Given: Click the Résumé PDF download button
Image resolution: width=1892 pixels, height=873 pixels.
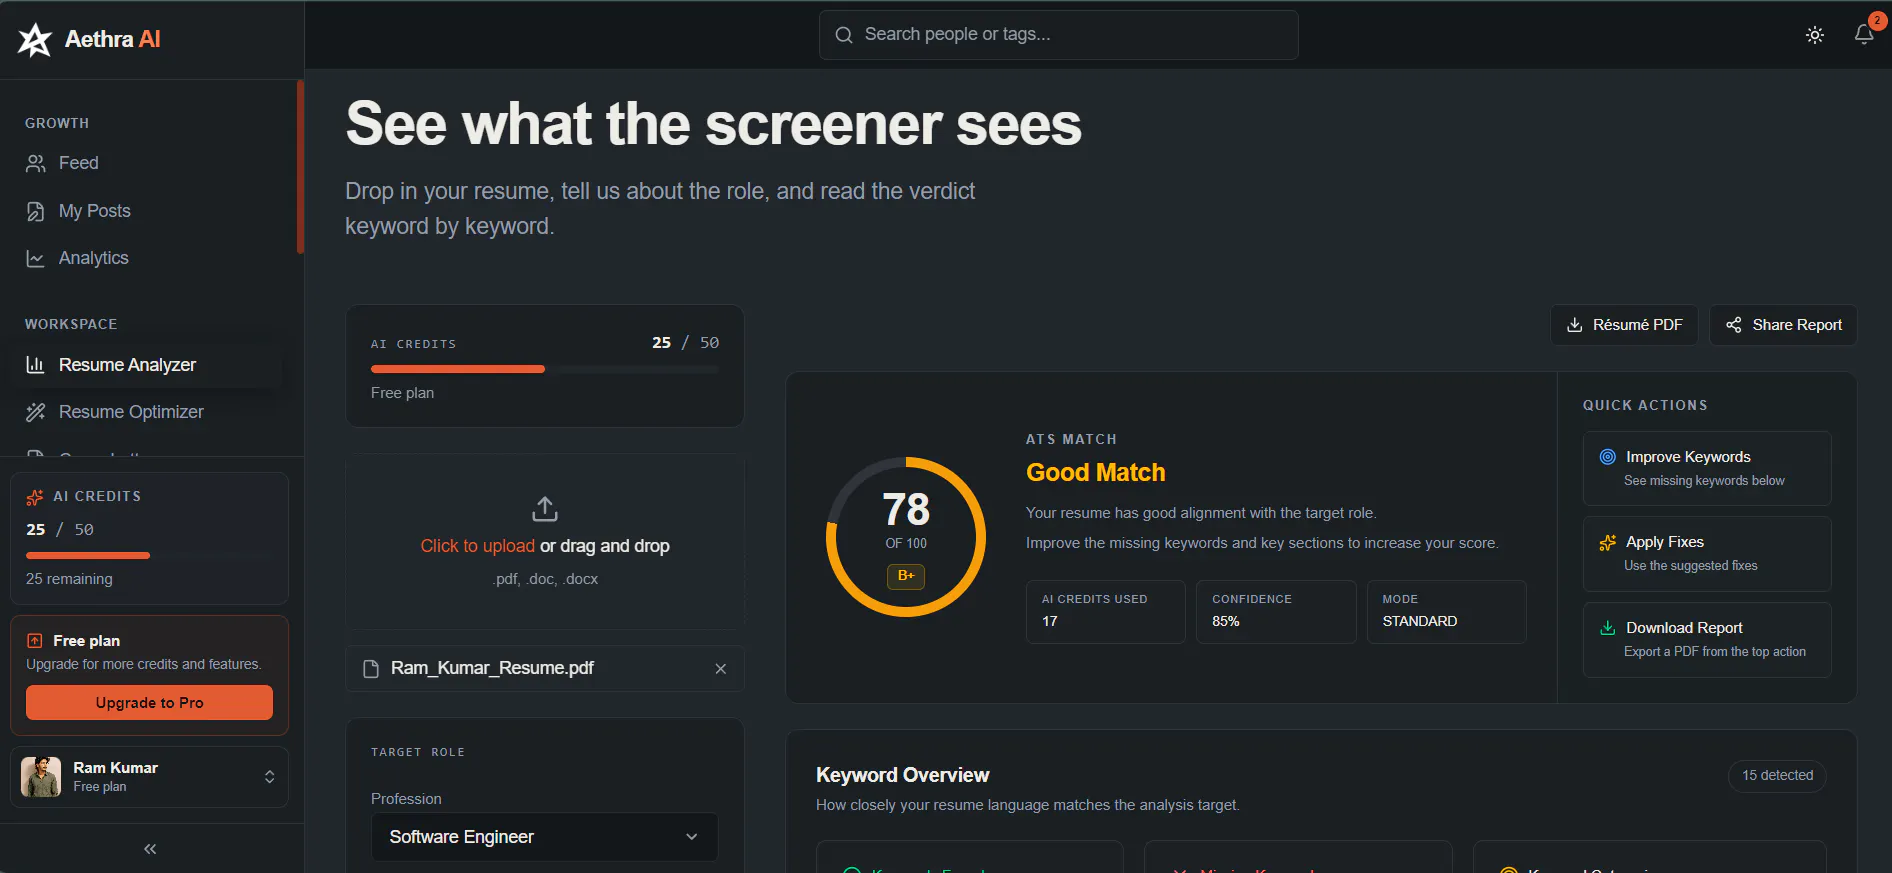Looking at the screenshot, I should click(x=1624, y=325).
